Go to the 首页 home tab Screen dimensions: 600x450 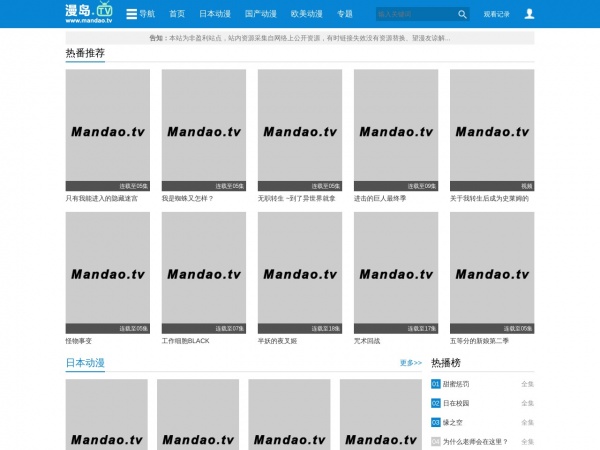click(177, 14)
